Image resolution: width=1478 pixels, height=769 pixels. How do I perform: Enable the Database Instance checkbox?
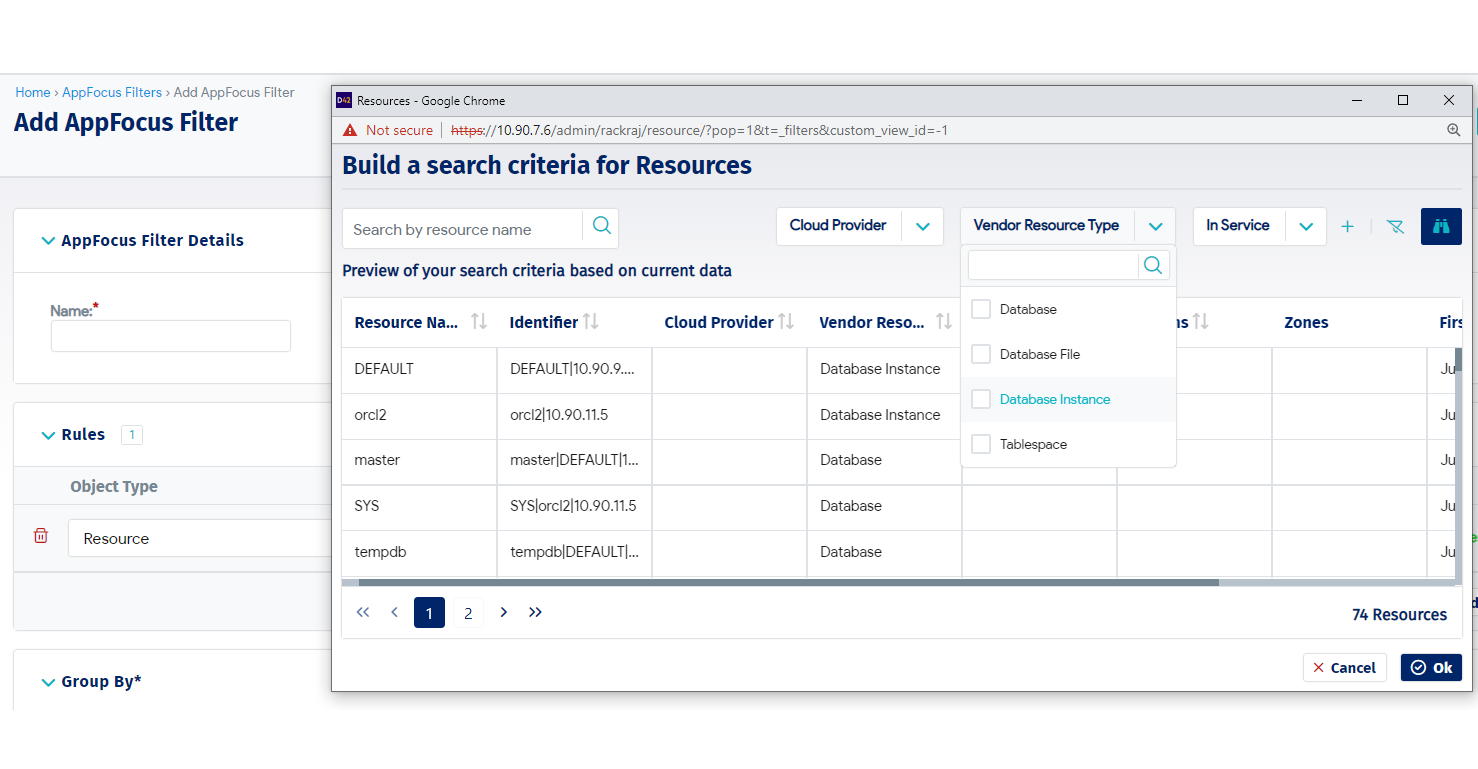coord(981,399)
